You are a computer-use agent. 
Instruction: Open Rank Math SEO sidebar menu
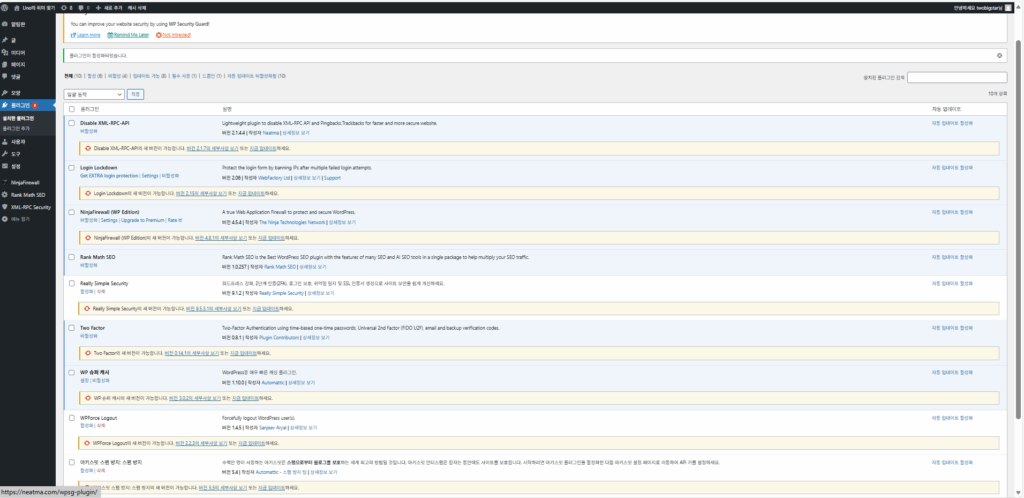26,194
